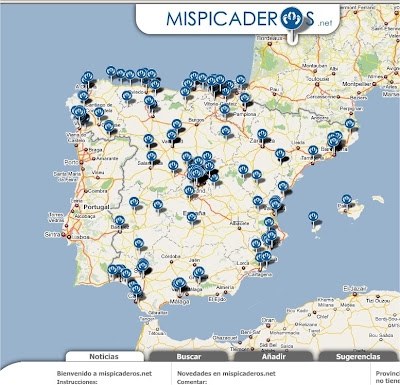The image size is (400, 385).
Task: Select the Sugerencias tab
Action: (358, 356)
